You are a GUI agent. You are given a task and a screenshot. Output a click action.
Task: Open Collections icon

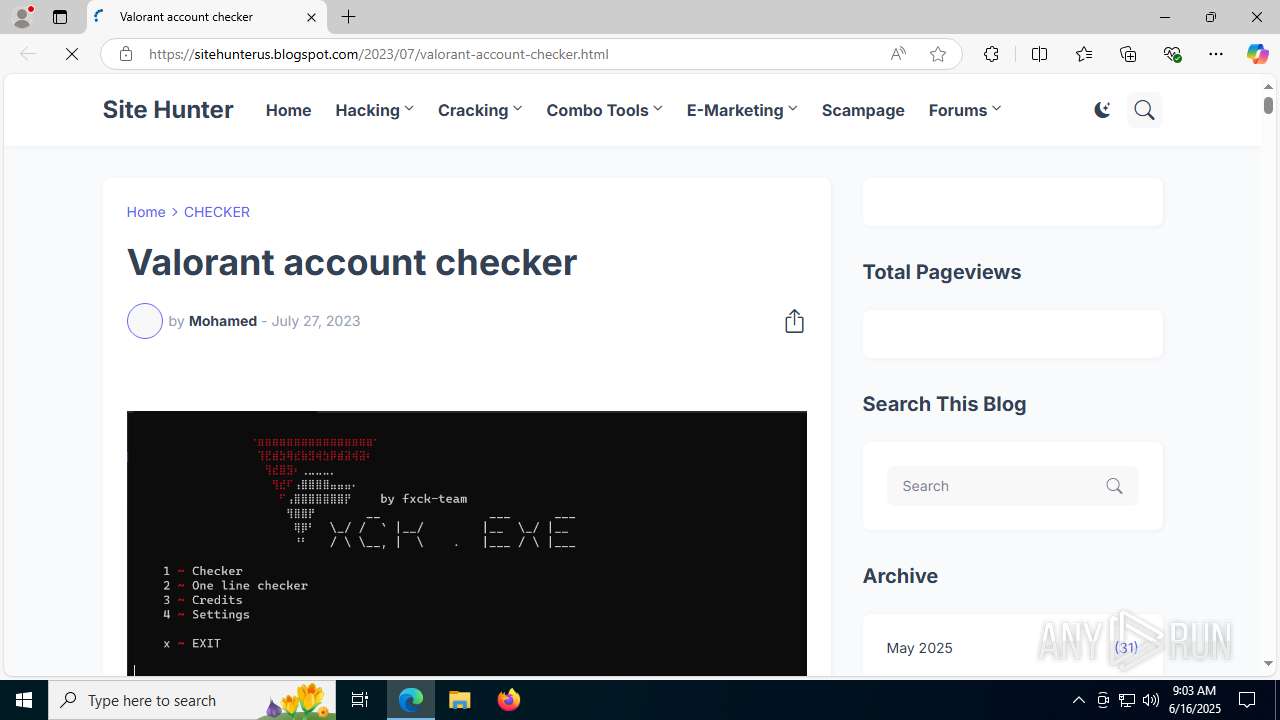(1128, 54)
